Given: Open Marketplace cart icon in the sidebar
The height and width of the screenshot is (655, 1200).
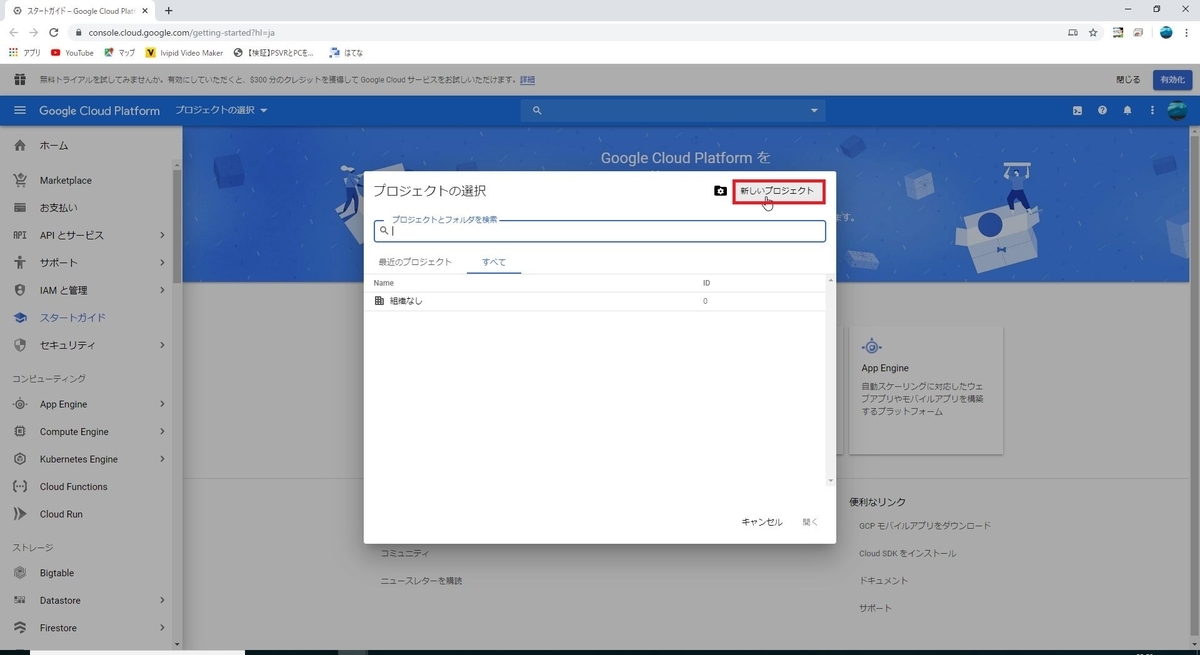Looking at the screenshot, I should coord(19,180).
